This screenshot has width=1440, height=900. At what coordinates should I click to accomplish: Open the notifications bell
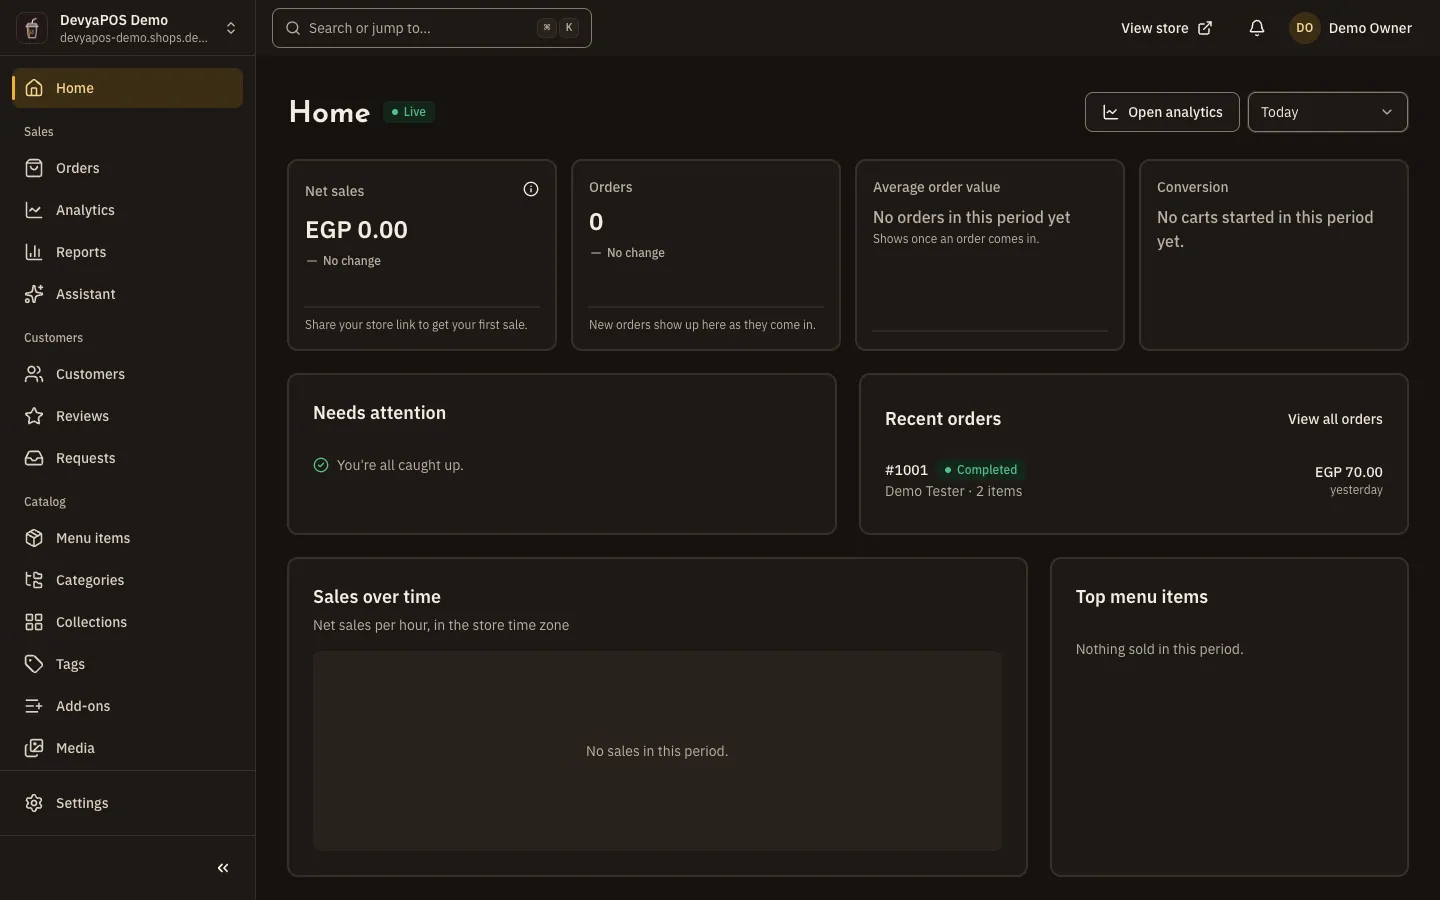coord(1257,28)
